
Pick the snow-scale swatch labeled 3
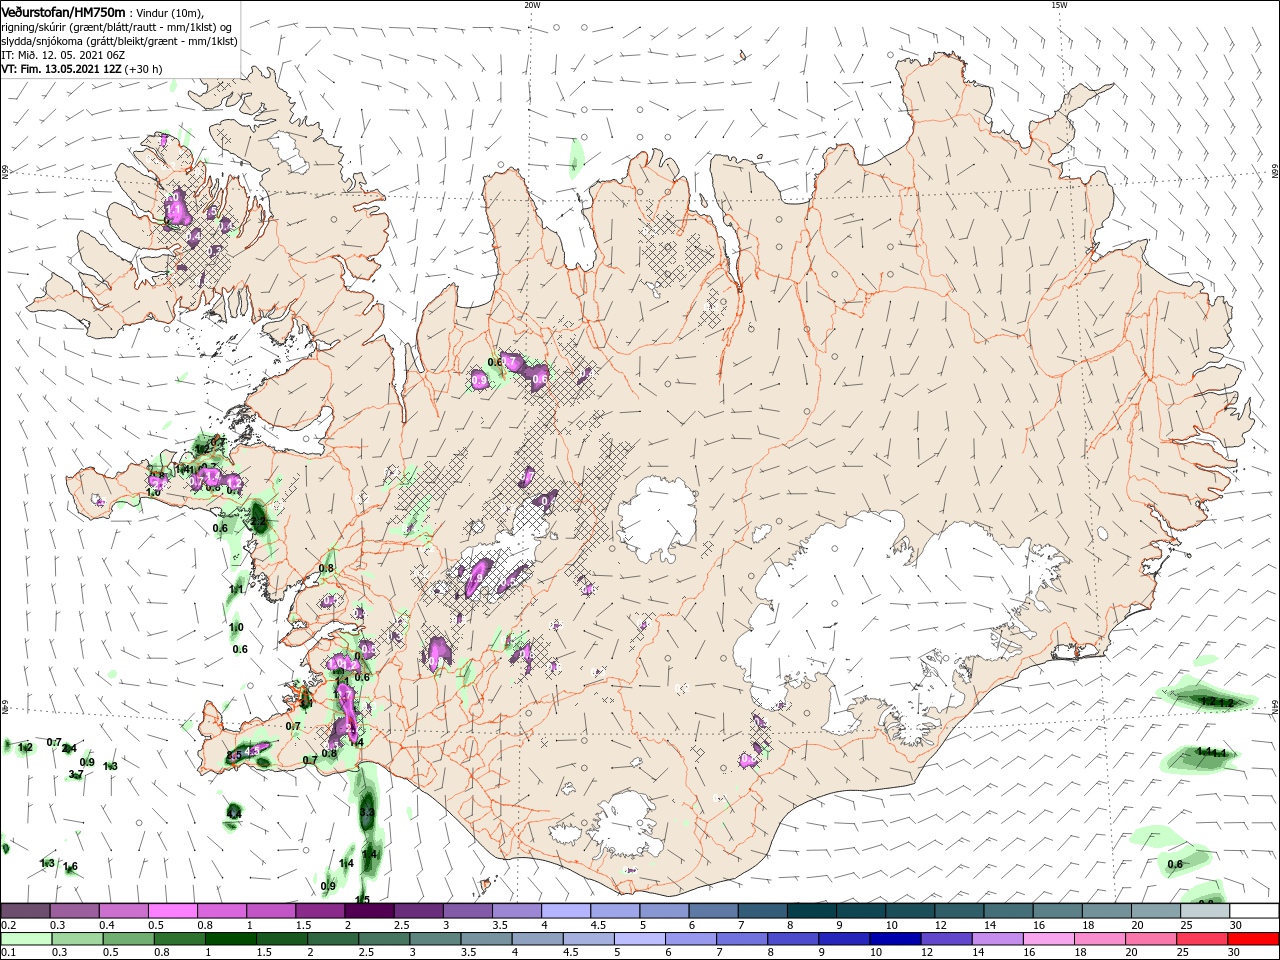(467, 910)
